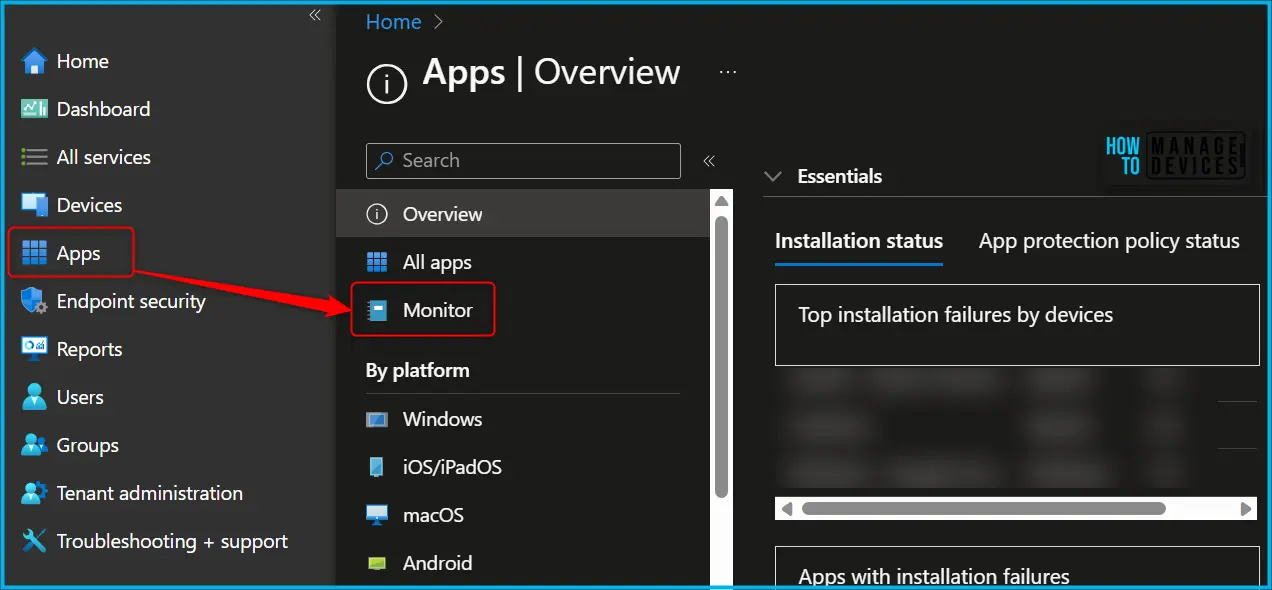1272x590 pixels.
Task: Click the Home breadcrumb link
Action: (394, 22)
